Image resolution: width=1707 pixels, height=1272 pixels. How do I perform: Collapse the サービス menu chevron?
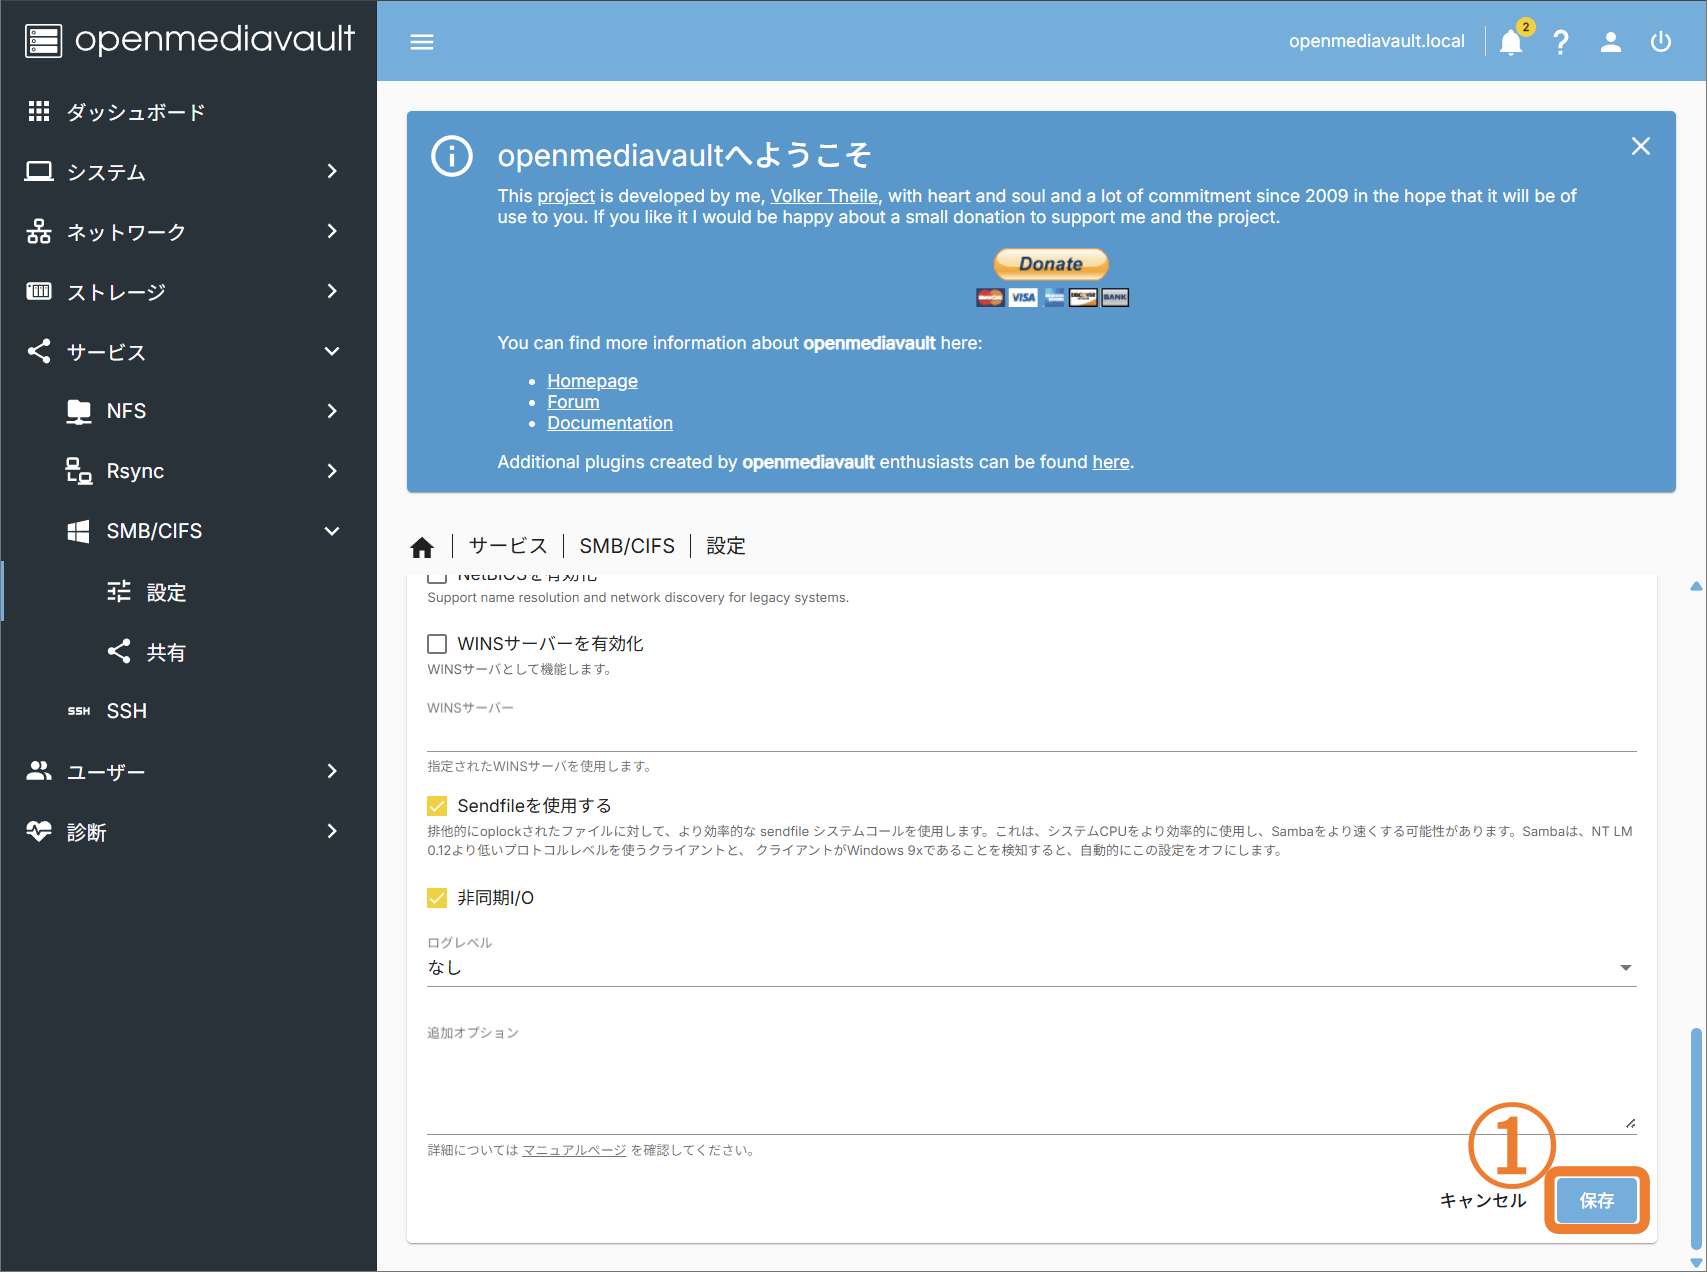tap(332, 351)
